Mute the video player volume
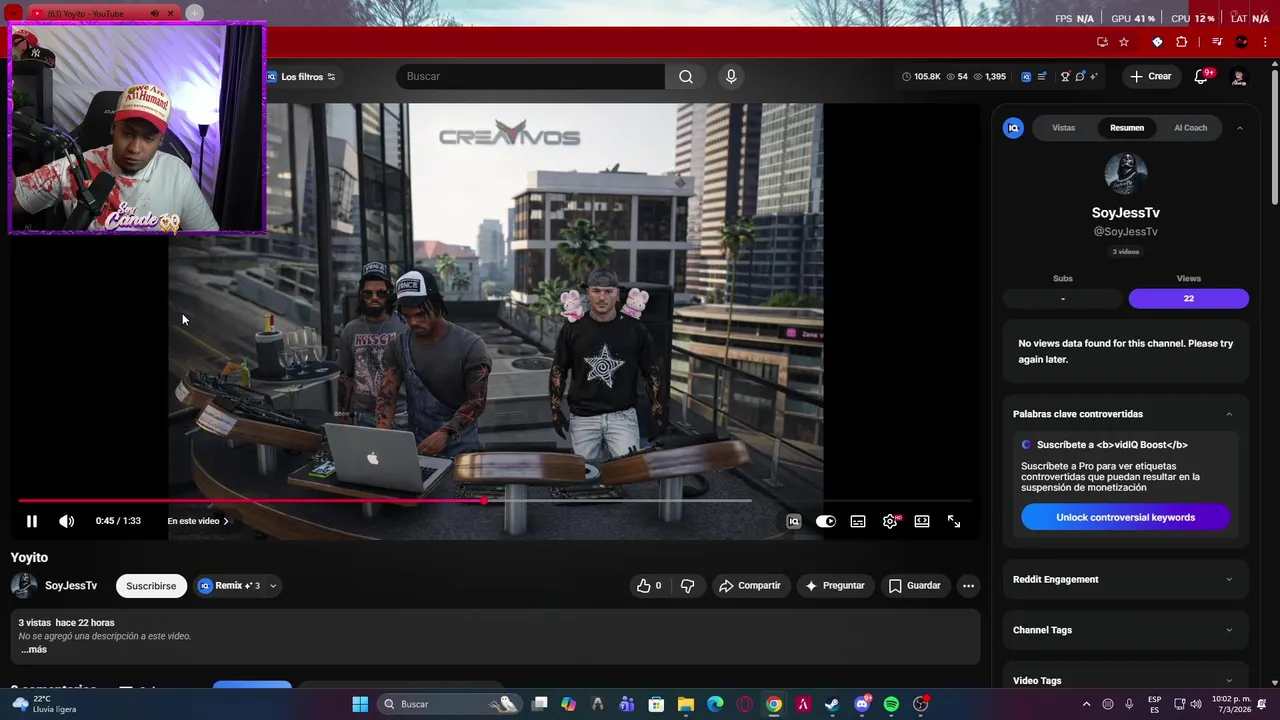Viewport: 1280px width, 720px height. [x=66, y=521]
